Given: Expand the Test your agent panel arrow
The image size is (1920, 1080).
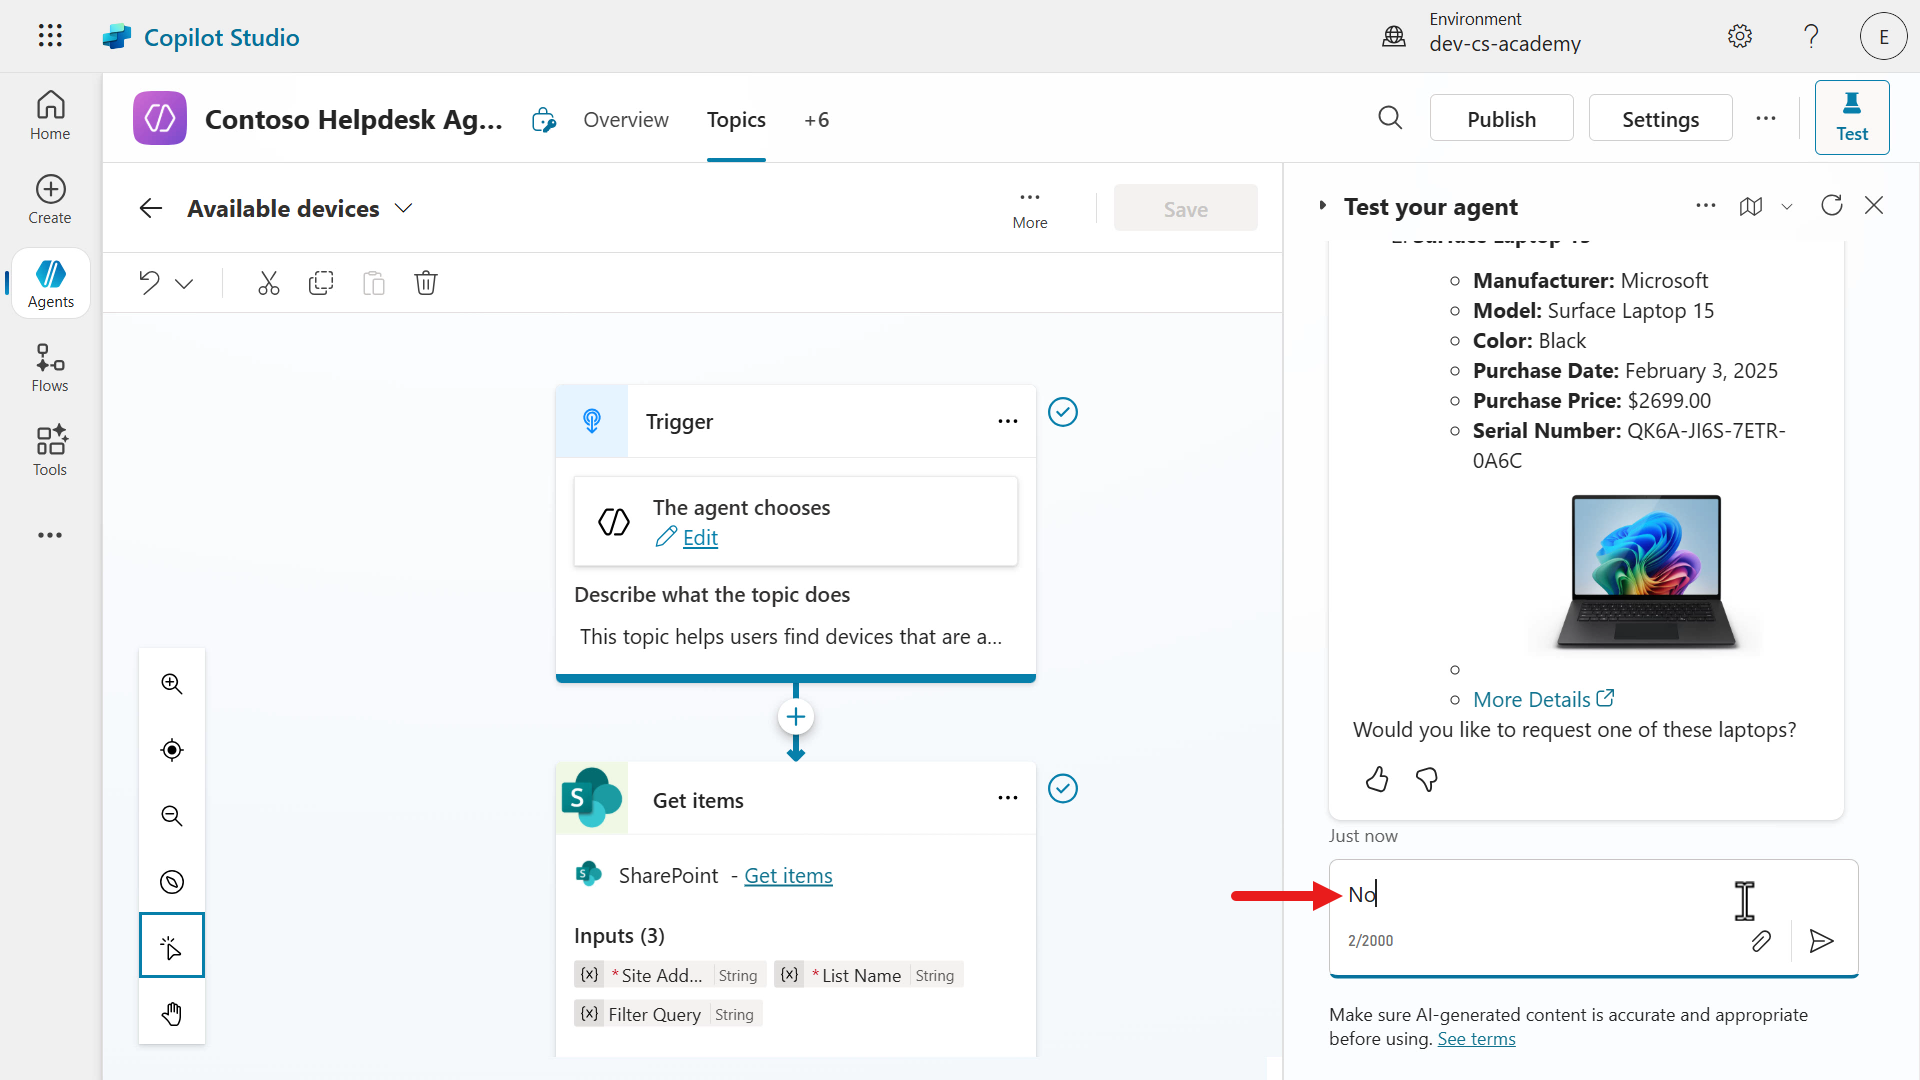Looking at the screenshot, I should click(1322, 206).
